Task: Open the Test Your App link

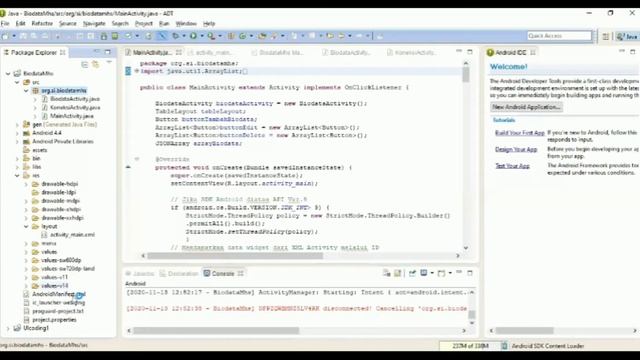Action: [512, 166]
